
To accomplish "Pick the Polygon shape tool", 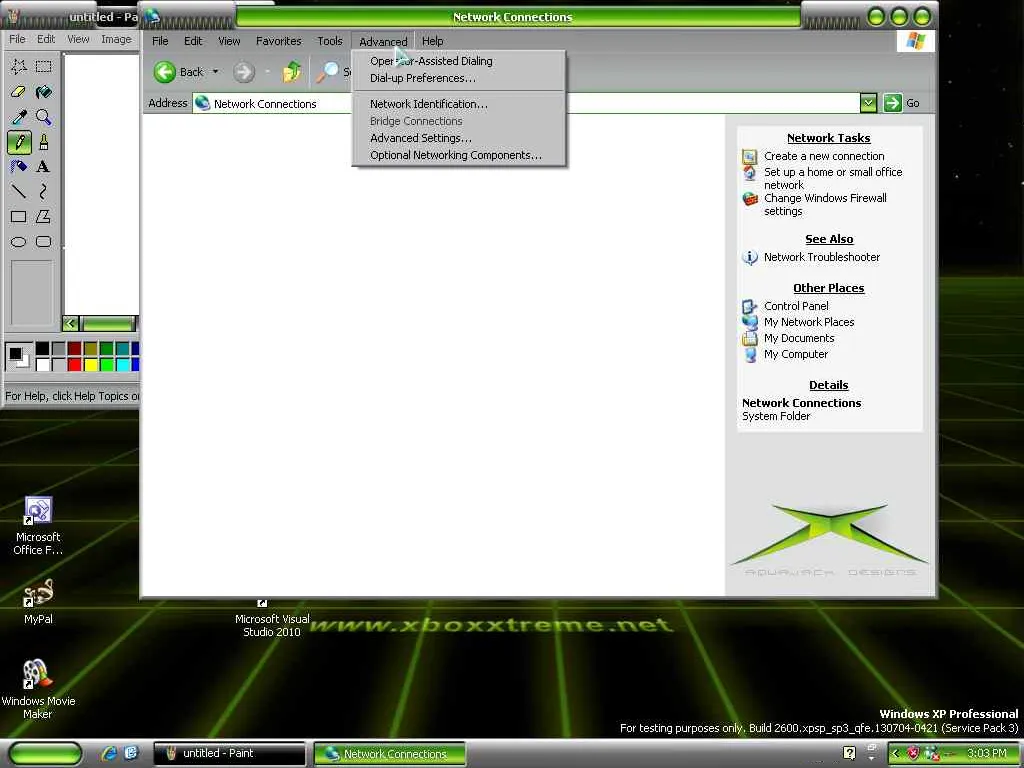I will pos(44,217).
